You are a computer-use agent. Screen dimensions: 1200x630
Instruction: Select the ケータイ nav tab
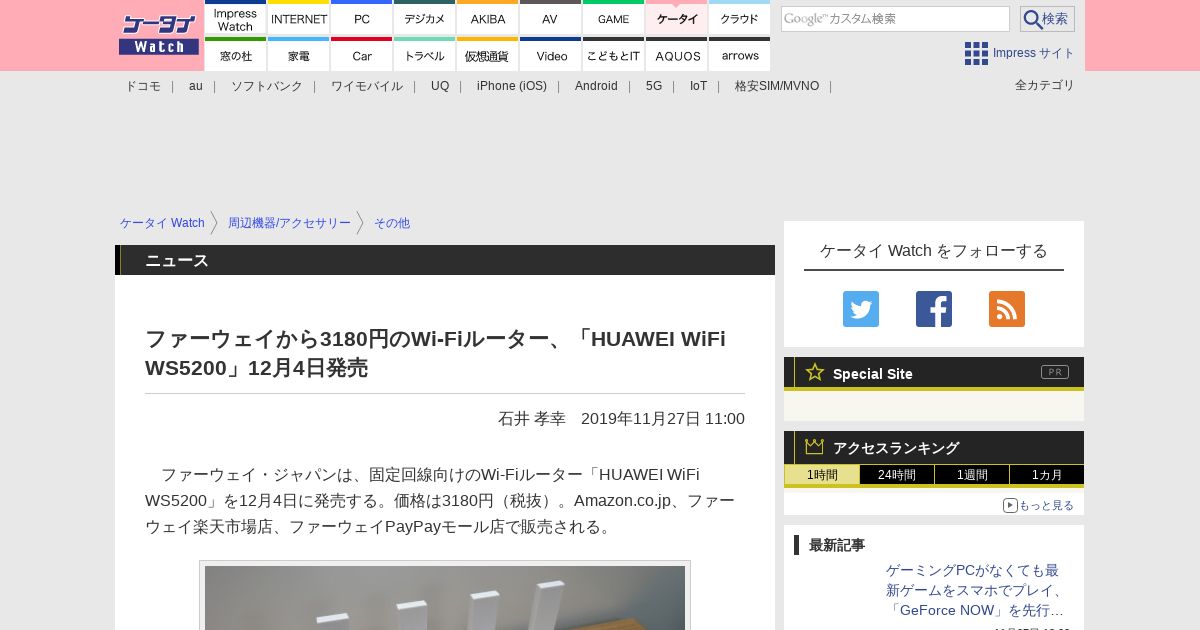pos(677,18)
